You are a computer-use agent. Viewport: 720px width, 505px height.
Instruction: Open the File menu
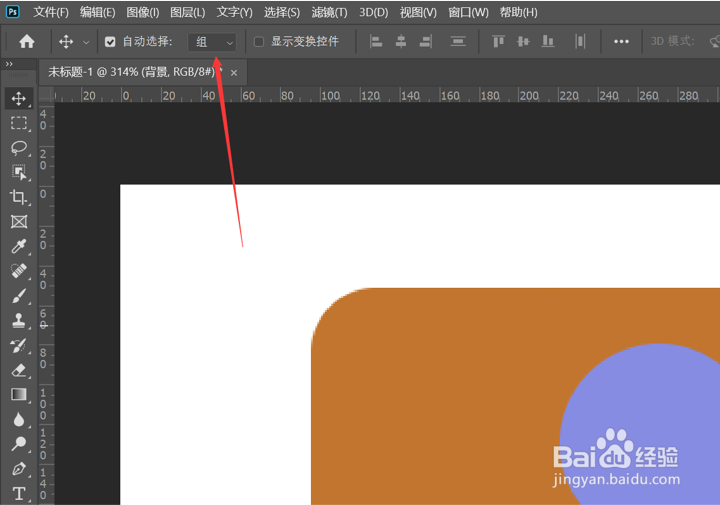(51, 12)
